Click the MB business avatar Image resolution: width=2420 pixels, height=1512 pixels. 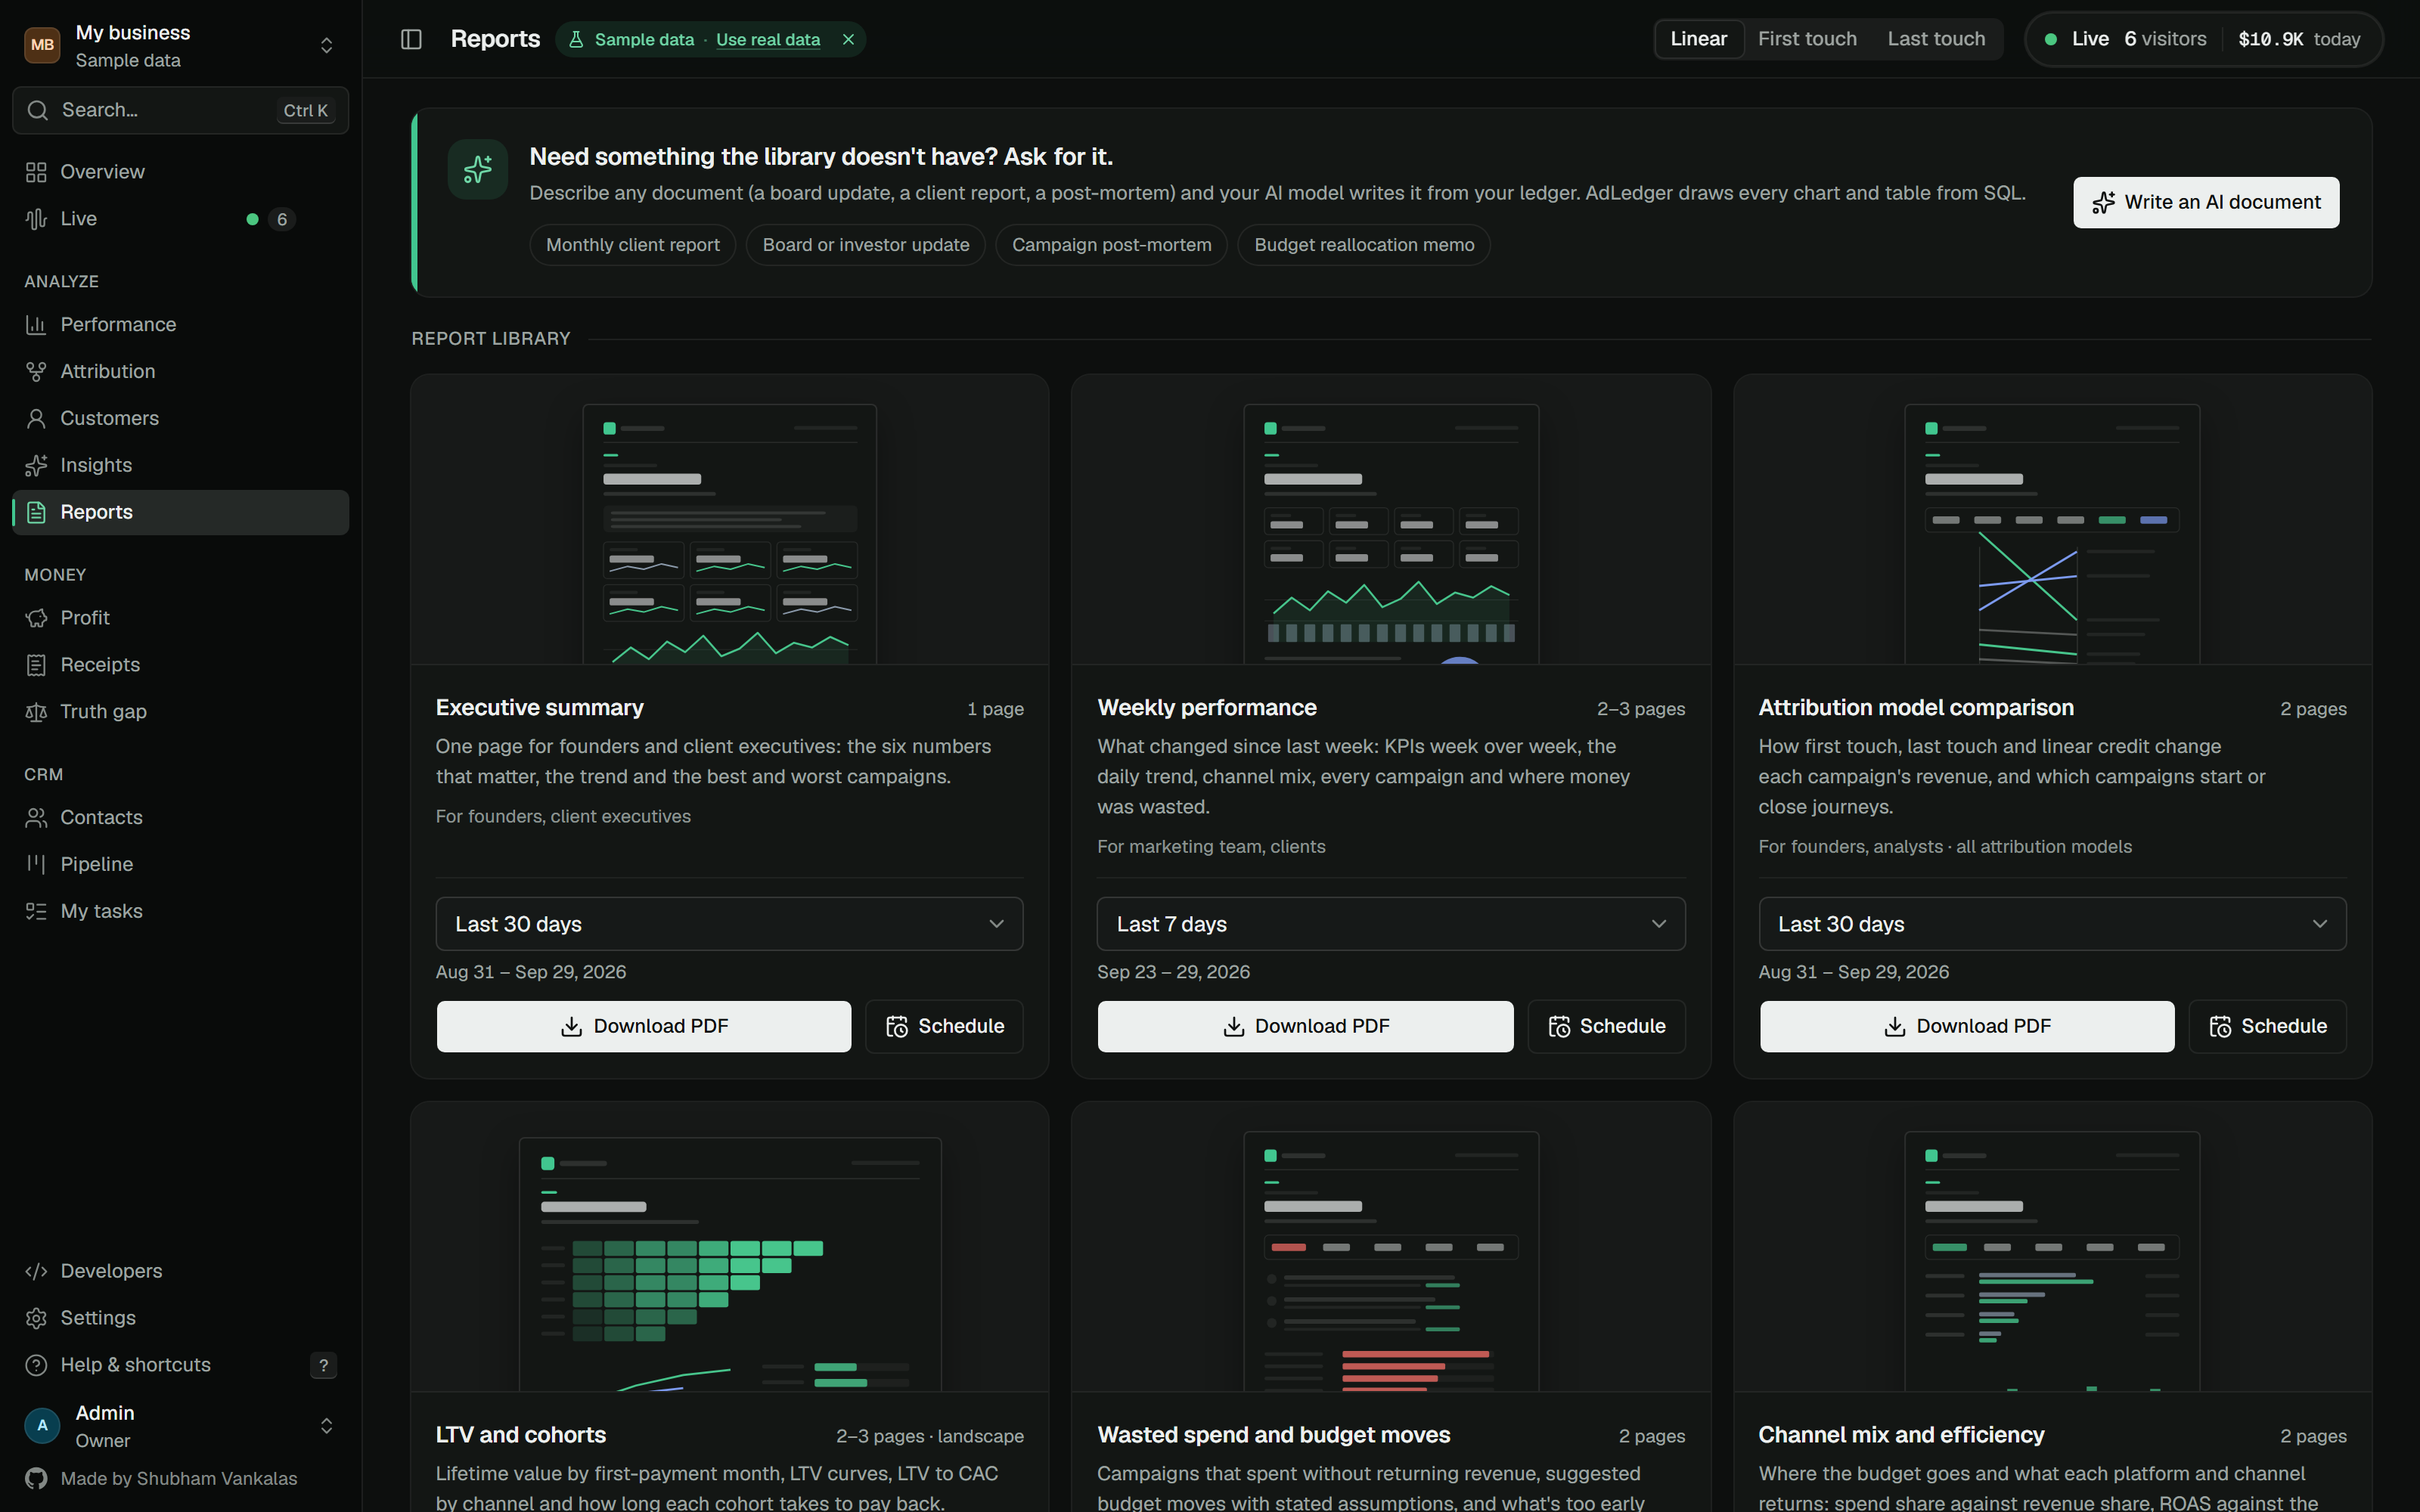[x=42, y=45]
